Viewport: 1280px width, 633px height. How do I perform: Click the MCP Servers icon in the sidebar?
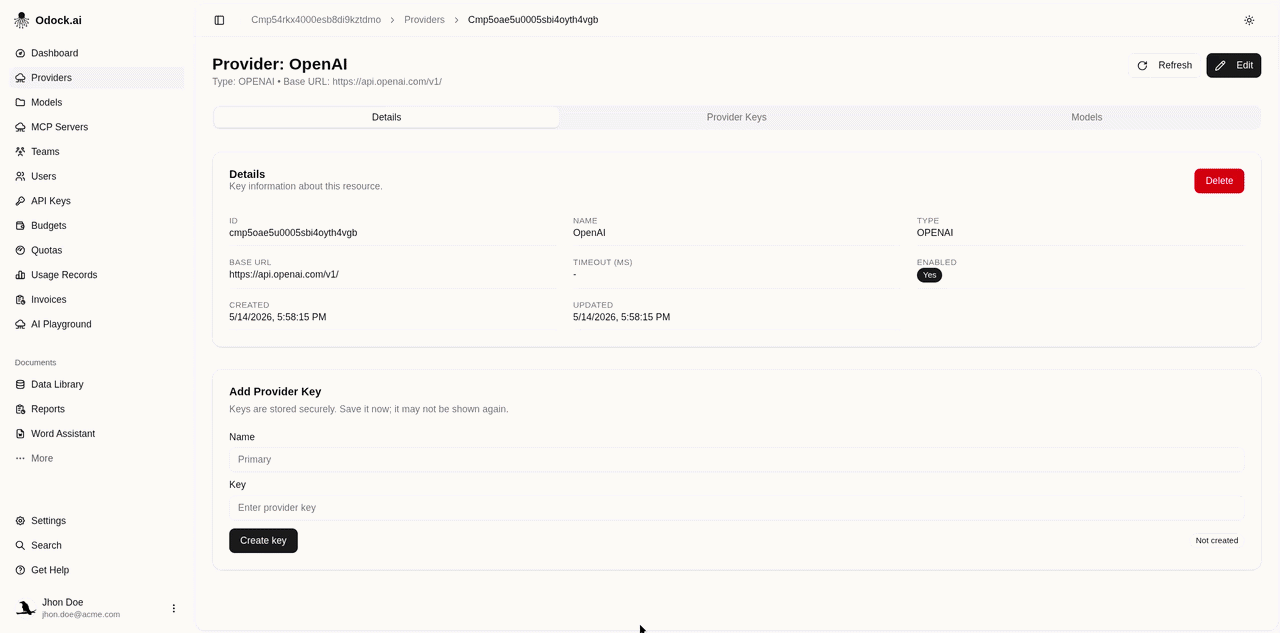coord(21,127)
